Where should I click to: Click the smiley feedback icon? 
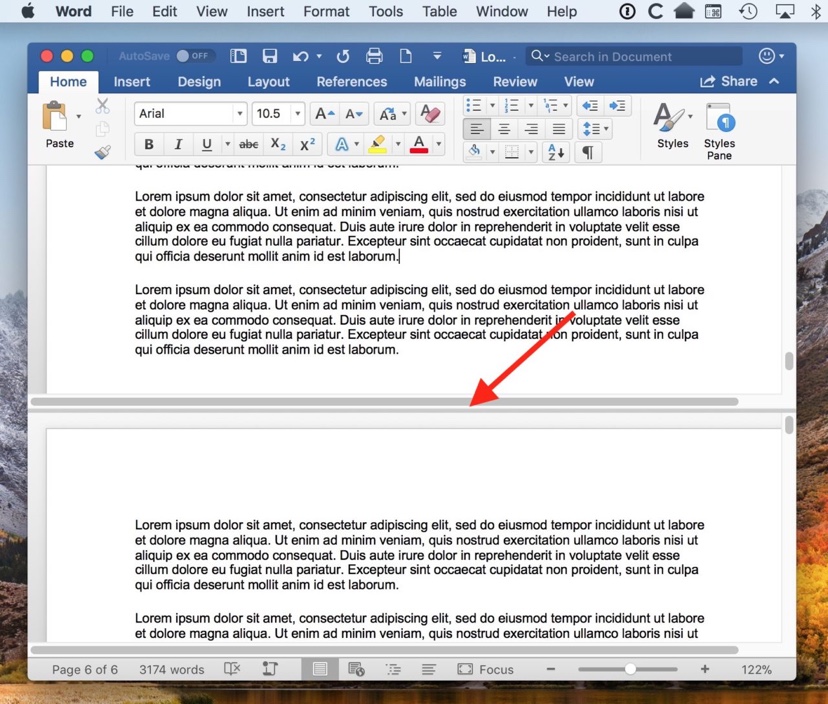tap(766, 56)
